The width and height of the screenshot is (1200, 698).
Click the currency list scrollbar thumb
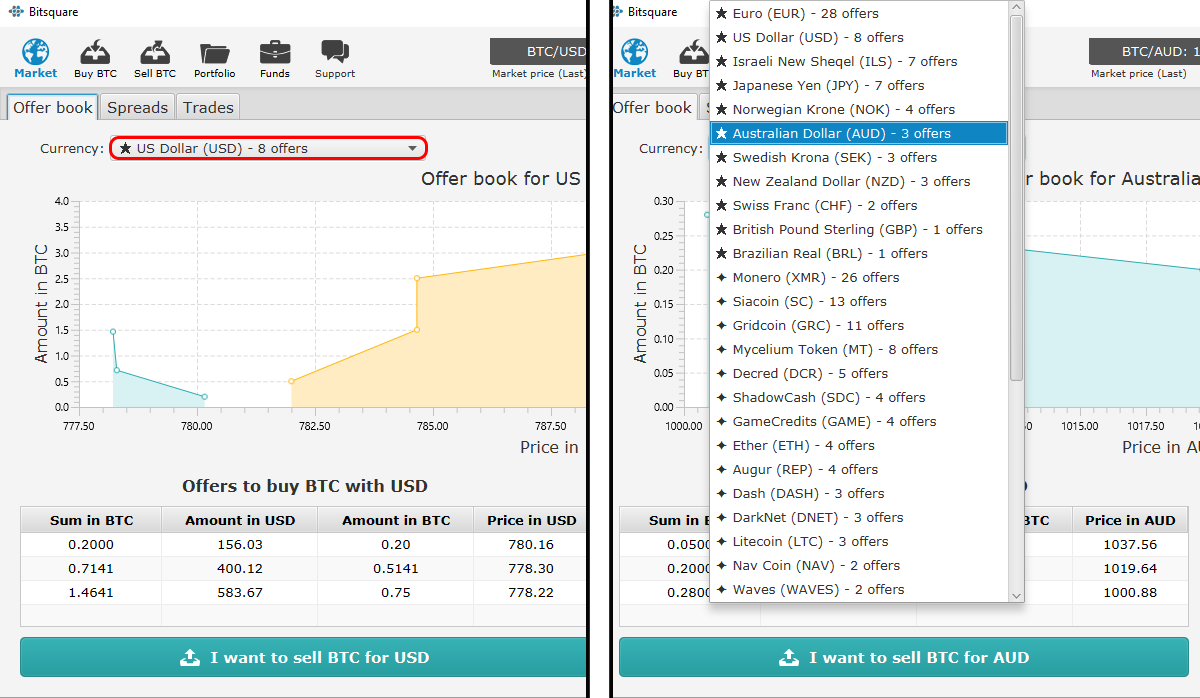[x=1016, y=198]
